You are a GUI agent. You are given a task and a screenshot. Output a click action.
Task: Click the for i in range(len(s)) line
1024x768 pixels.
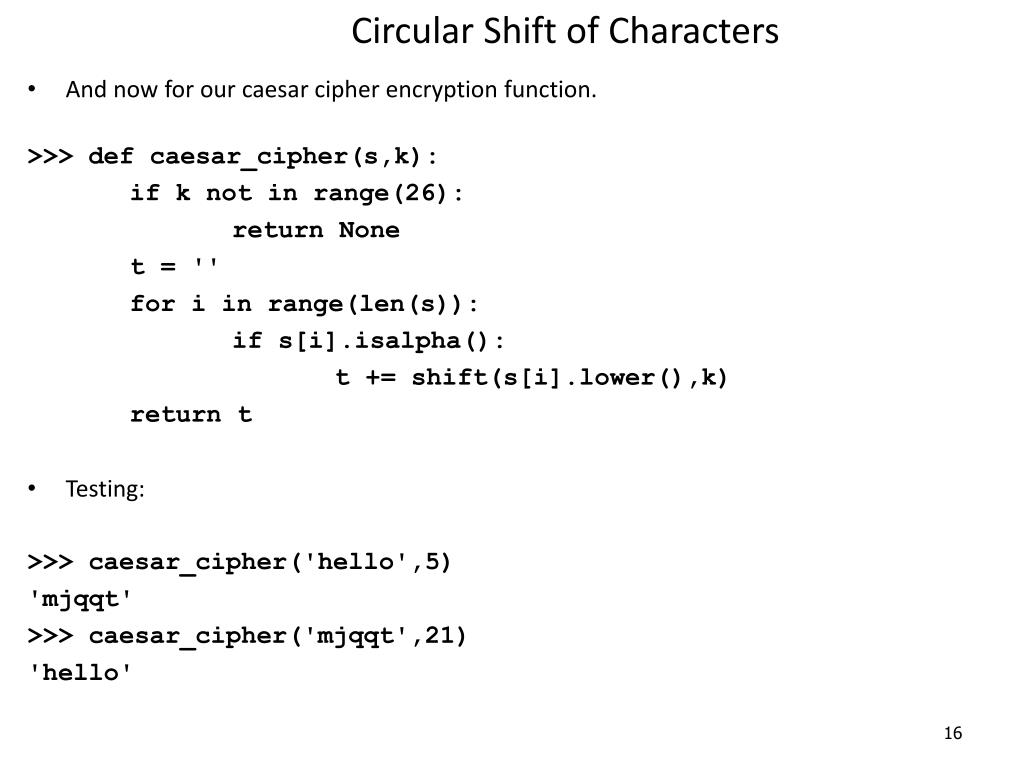304,304
